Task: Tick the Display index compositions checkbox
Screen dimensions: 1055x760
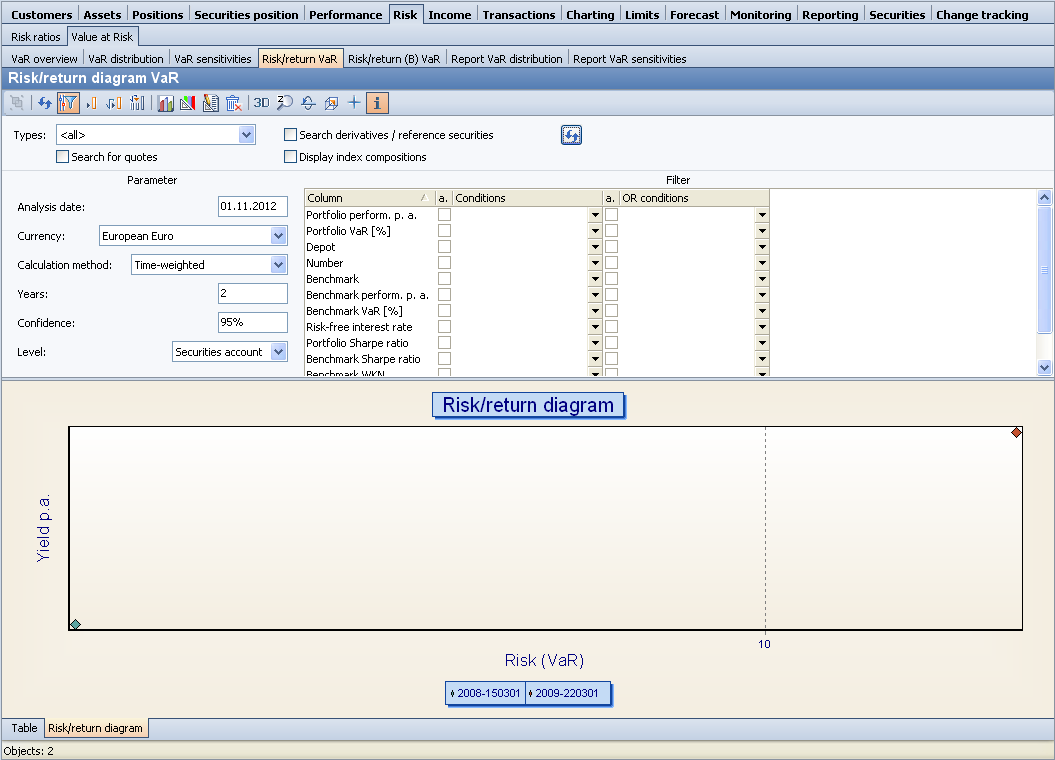Action: (291, 157)
